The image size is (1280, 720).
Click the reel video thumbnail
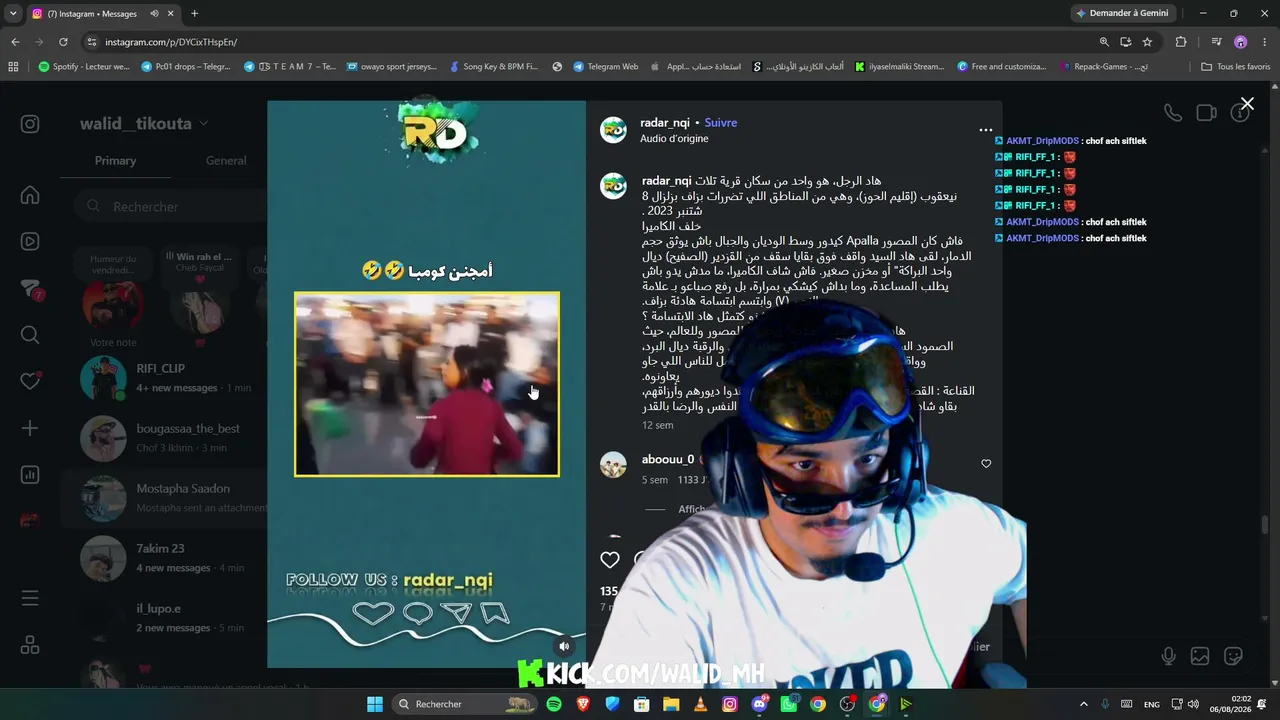click(x=427, y=384)
